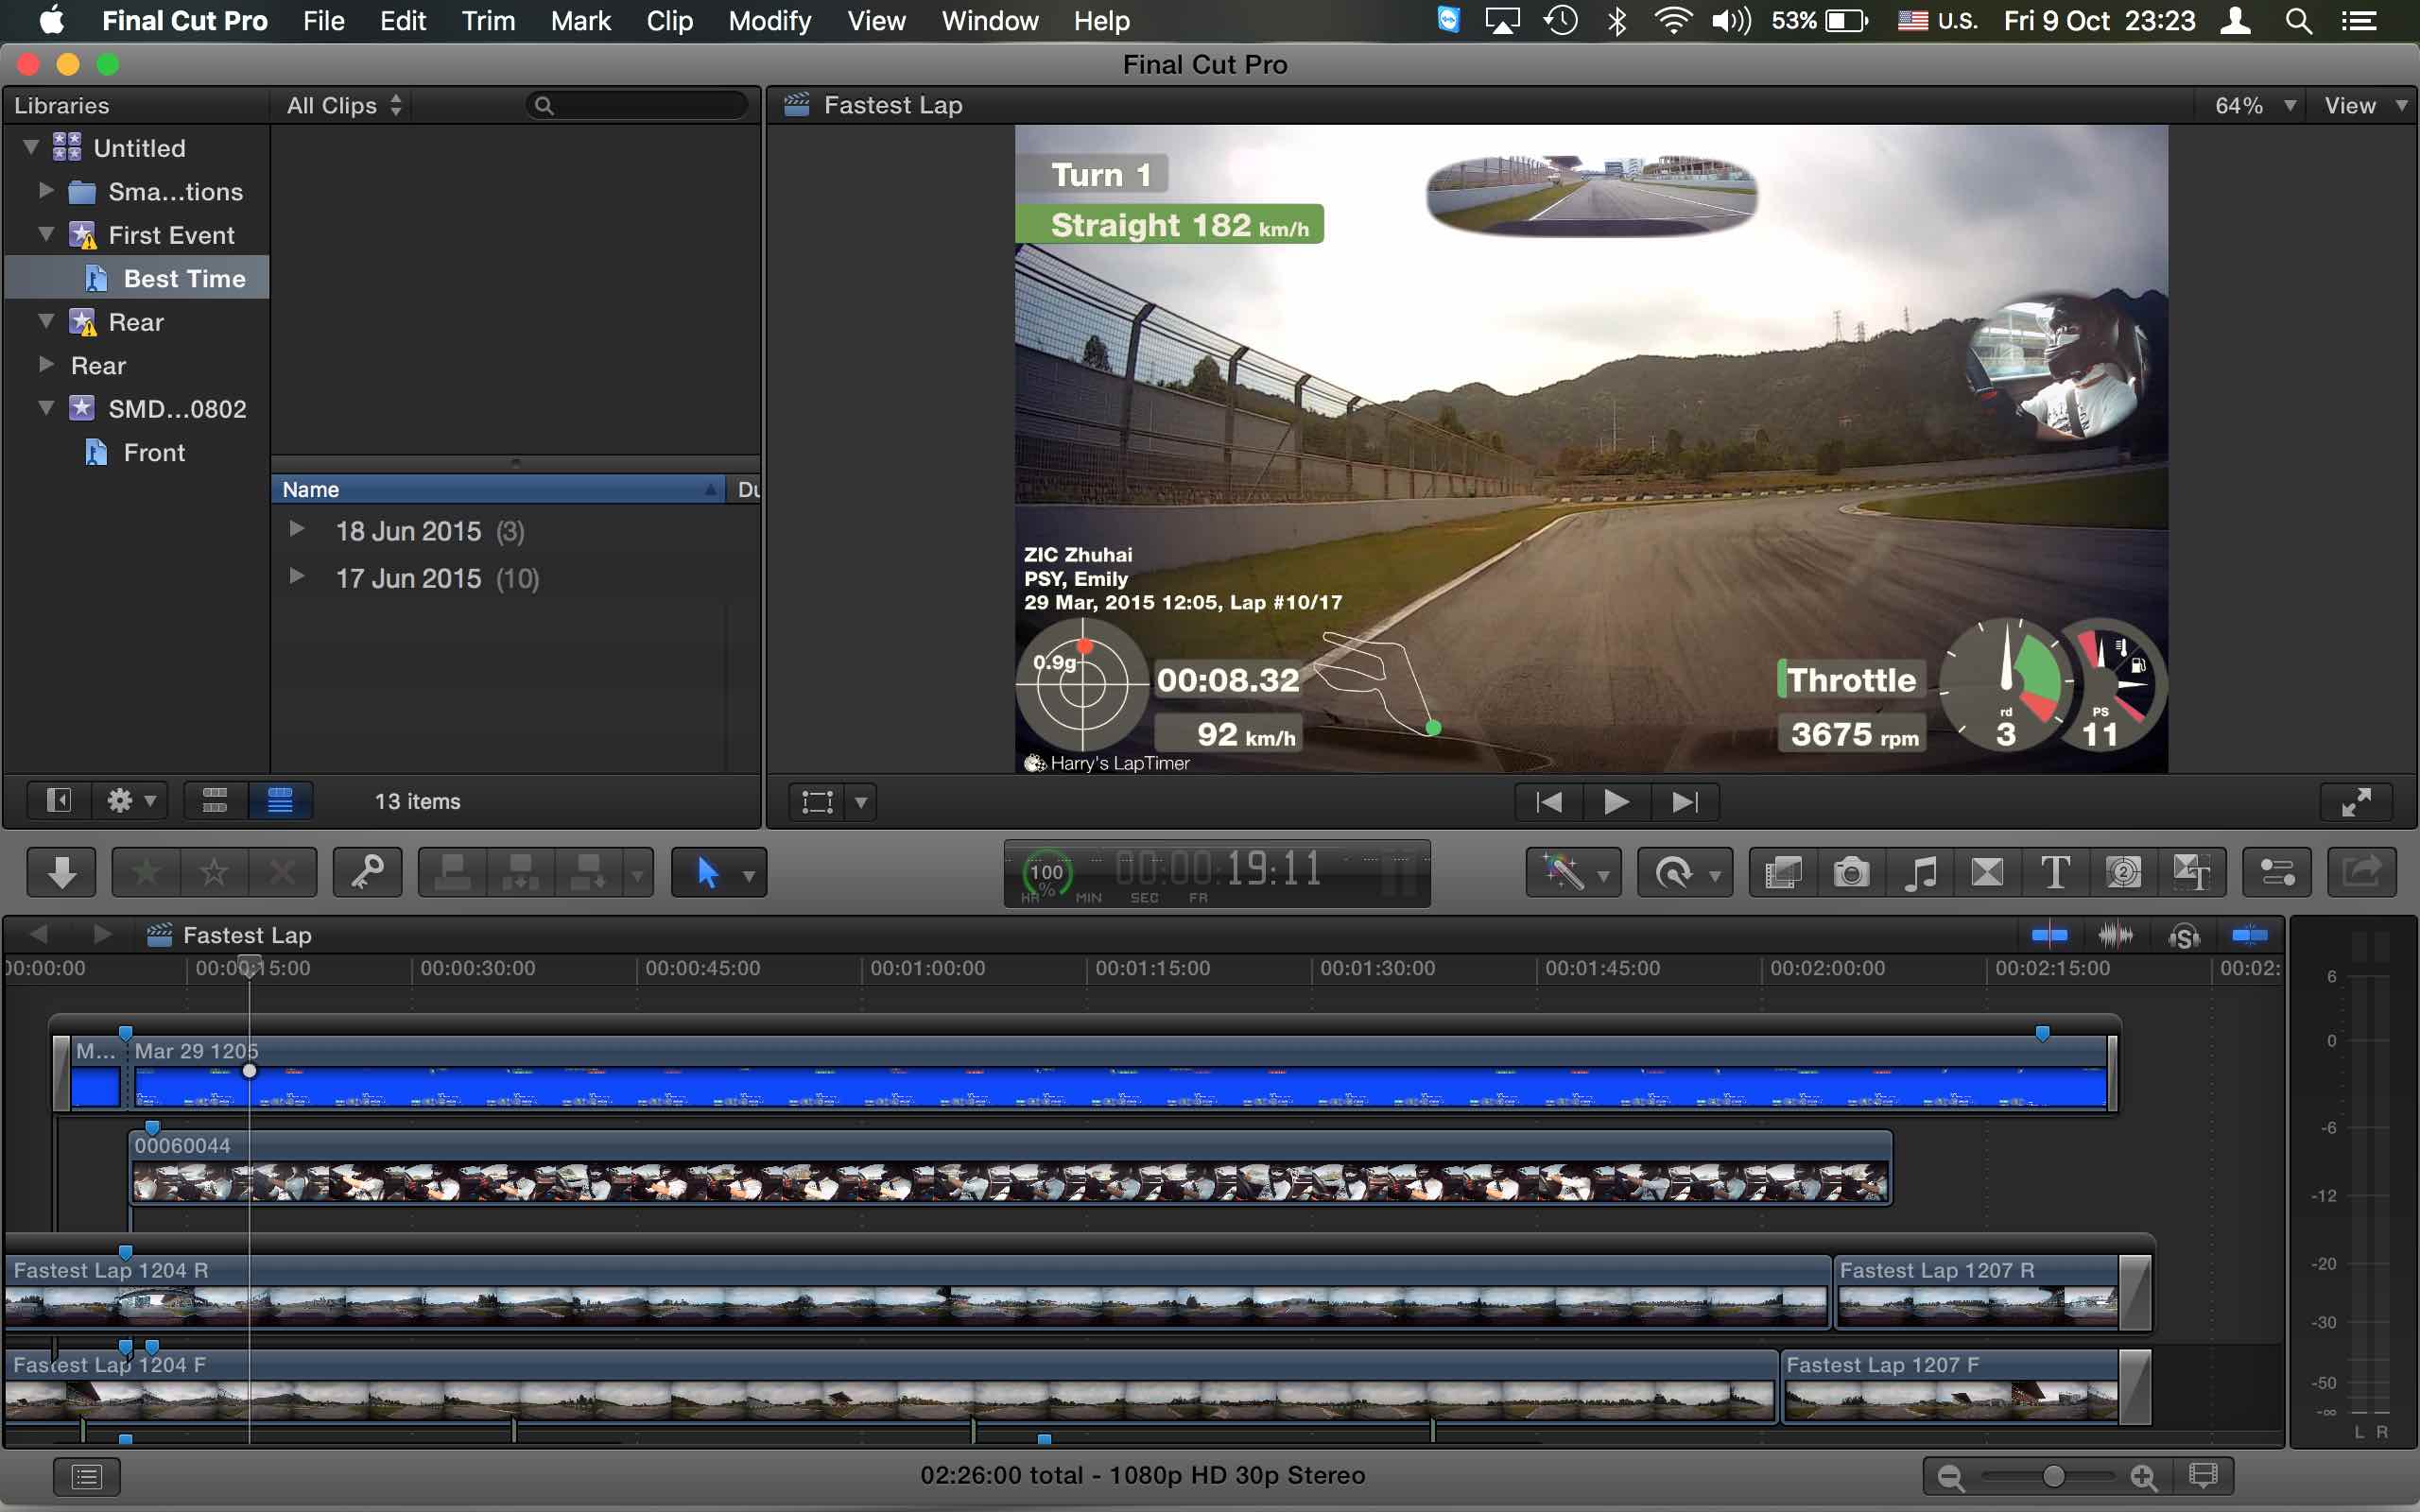Click the Import Media down-arrow button
Screen dimensions: 2420x1512
(x=62, y=872)
